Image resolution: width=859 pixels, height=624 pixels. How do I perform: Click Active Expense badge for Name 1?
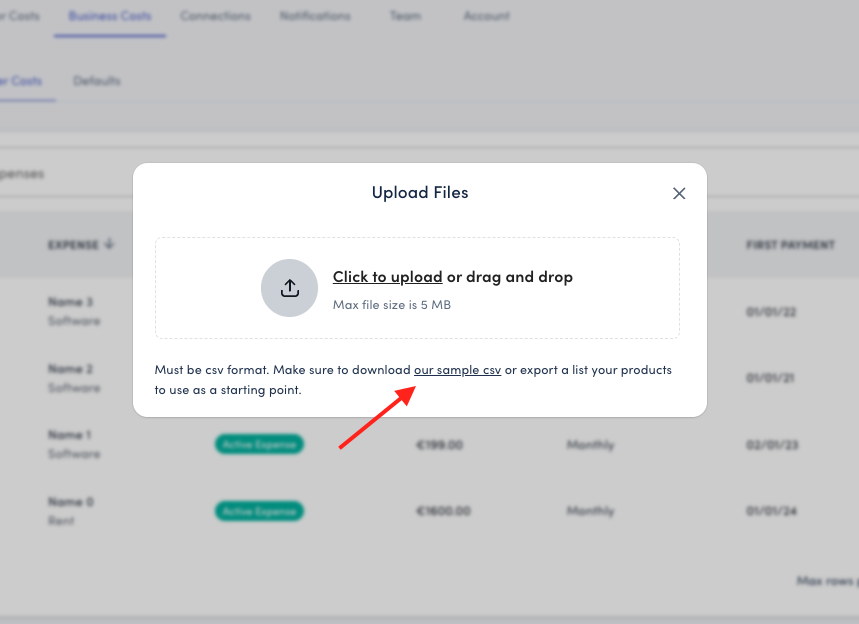(258, 444)
